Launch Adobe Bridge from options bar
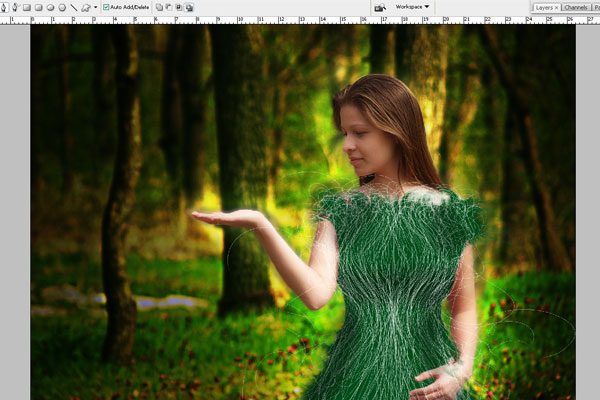The image size is (600, 400). pos(379,7)
